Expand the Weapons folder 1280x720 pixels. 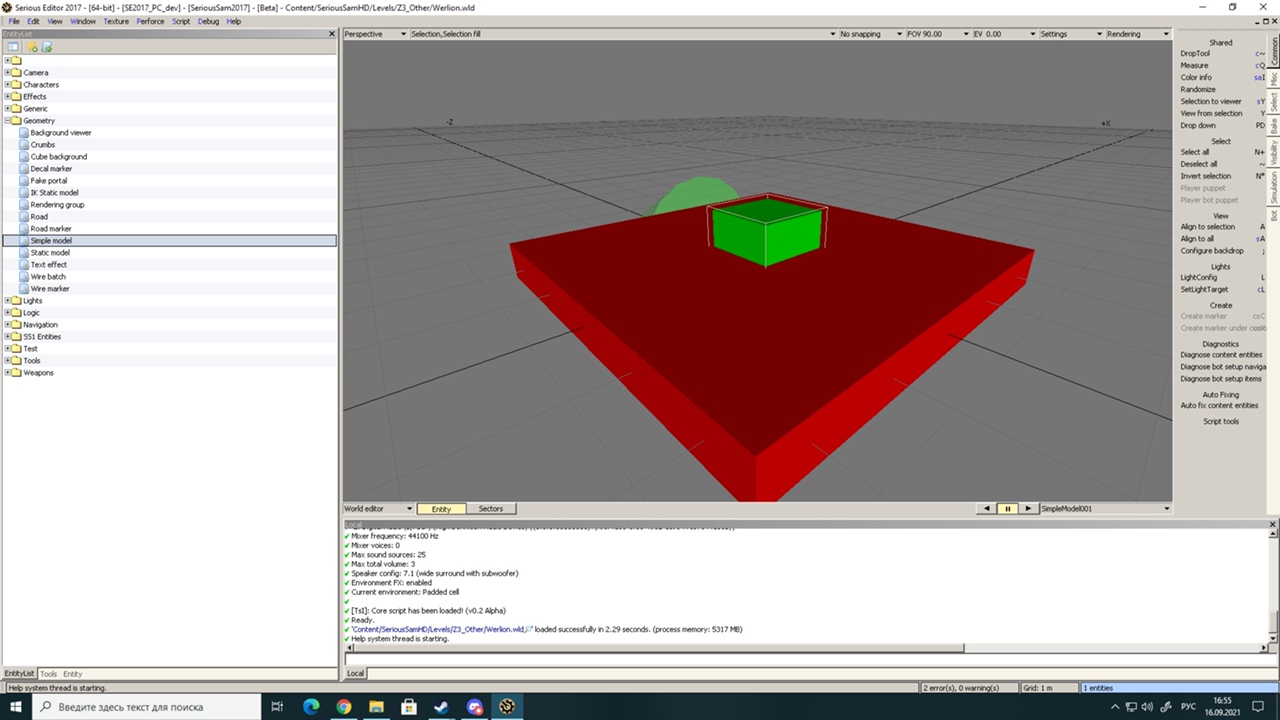click(8, 373)
